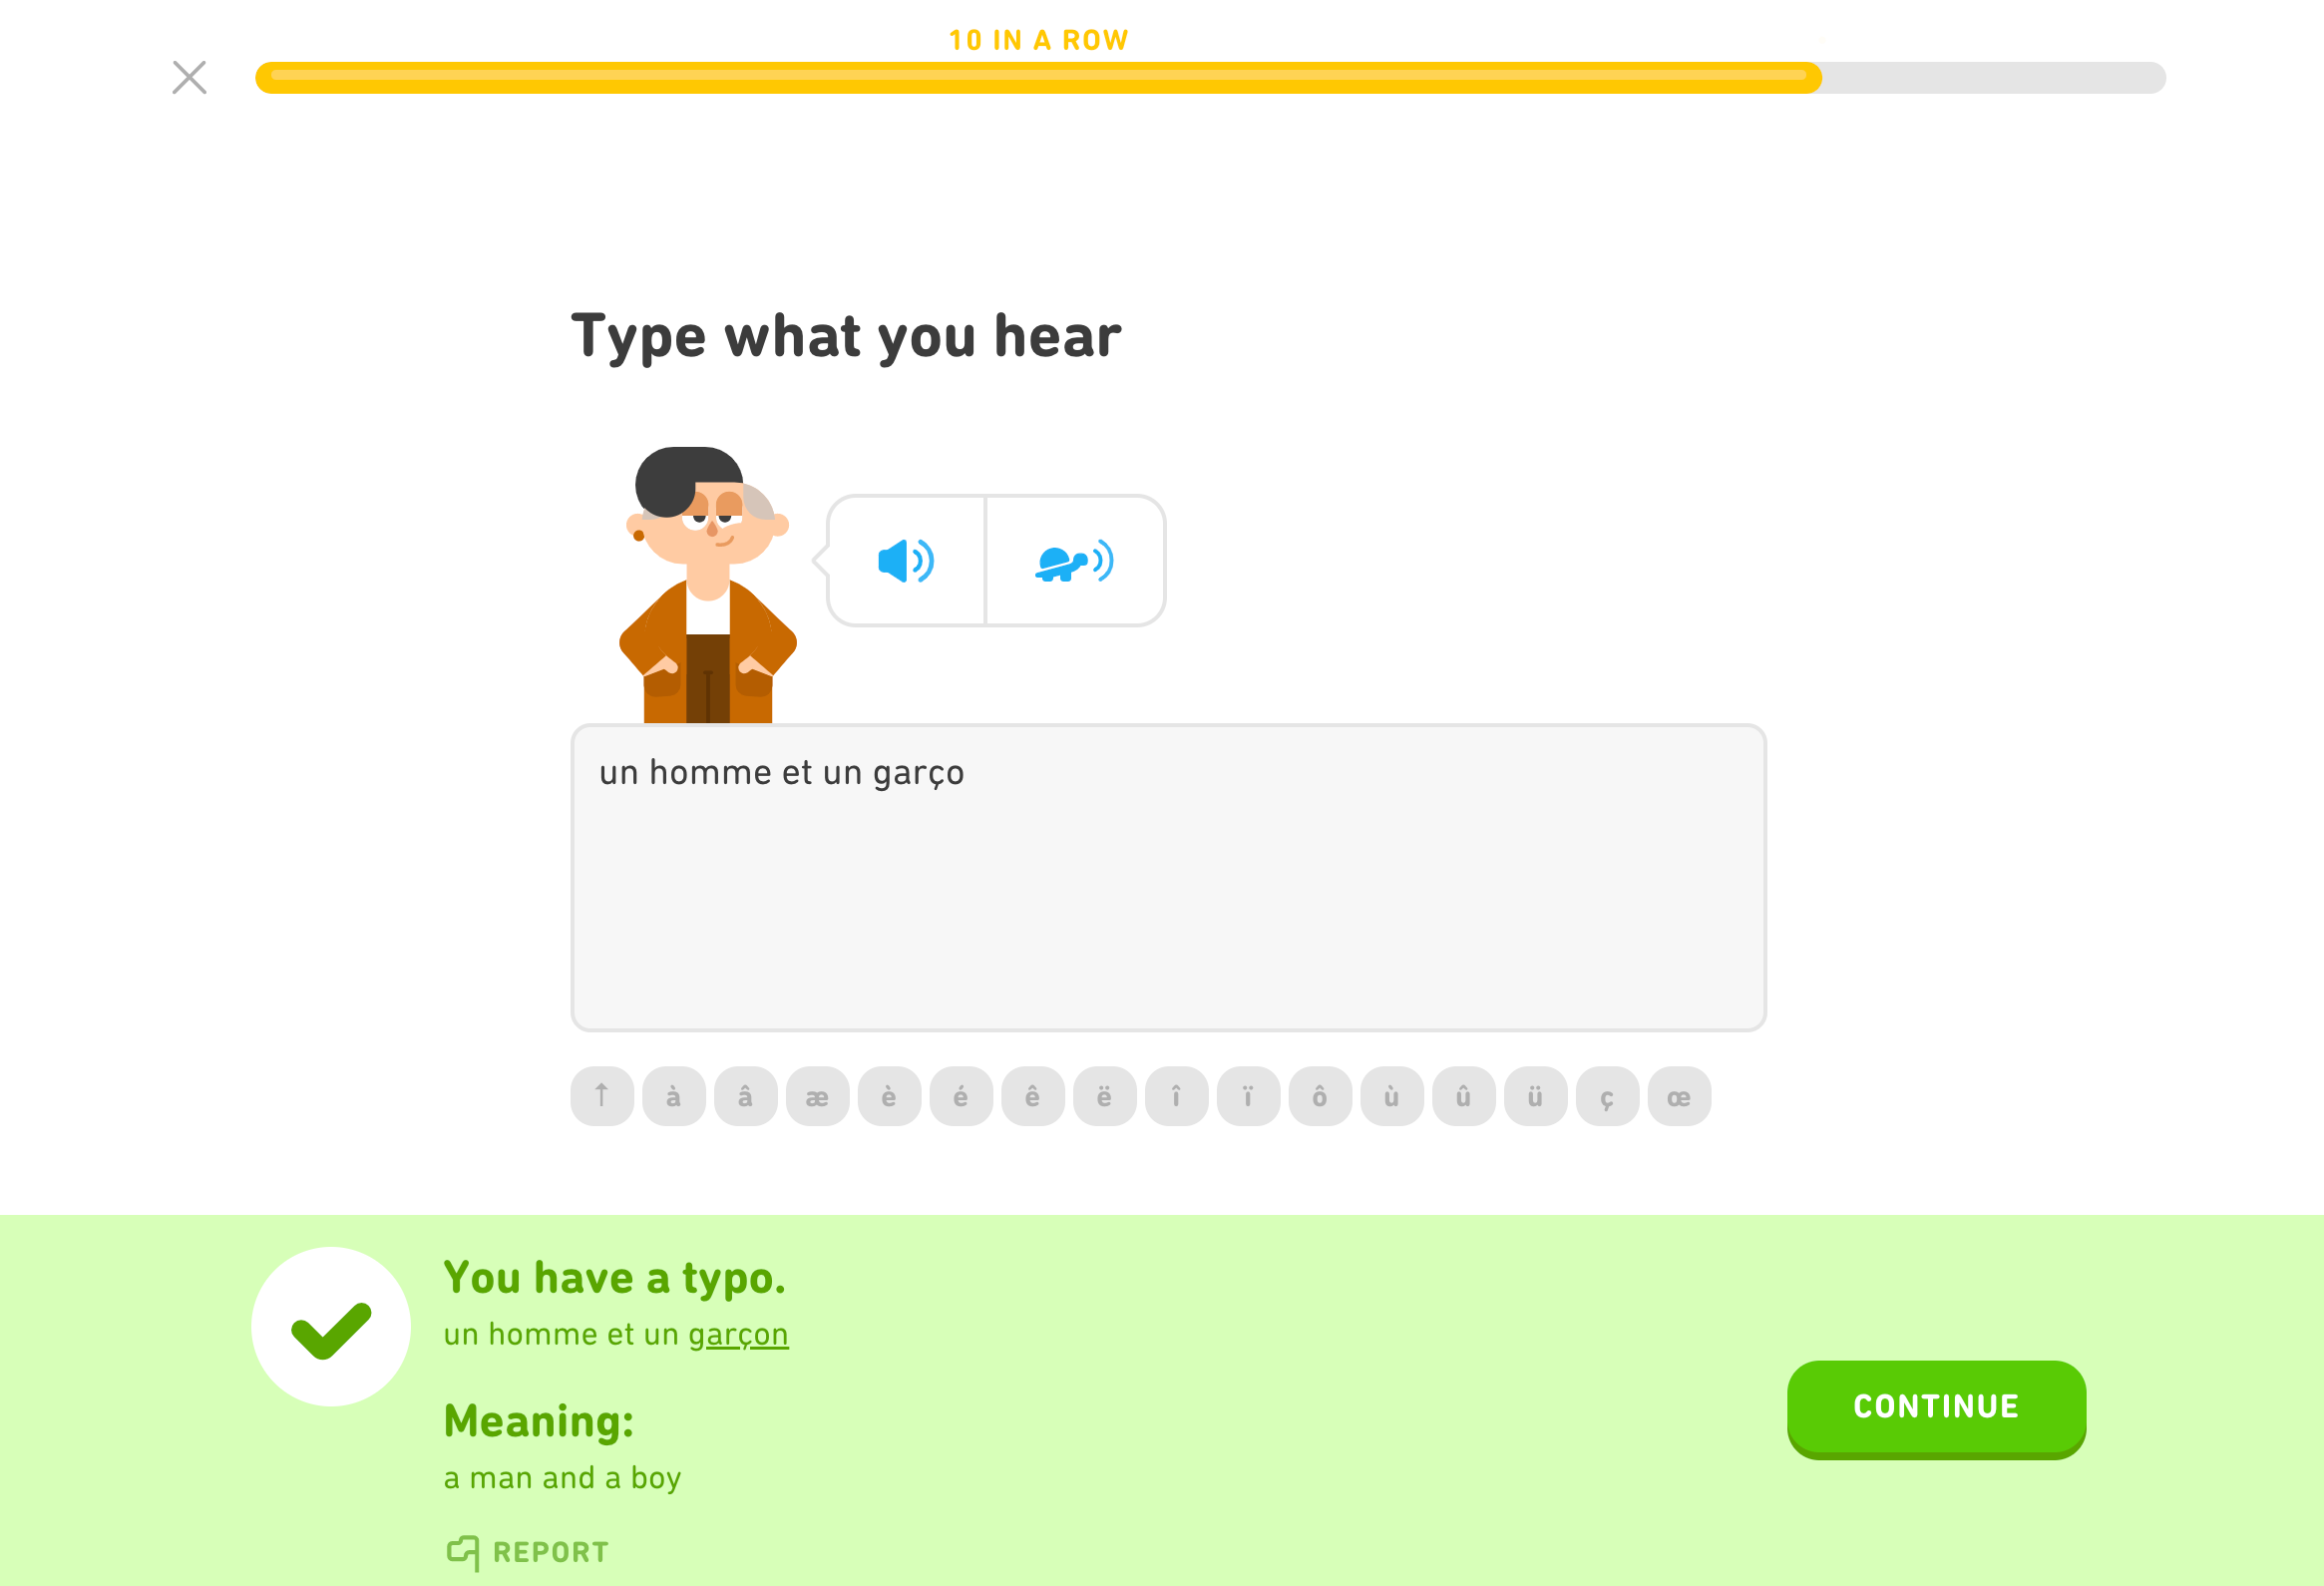Toggle uppercase accents with the arrow key

pos(602,1096)
